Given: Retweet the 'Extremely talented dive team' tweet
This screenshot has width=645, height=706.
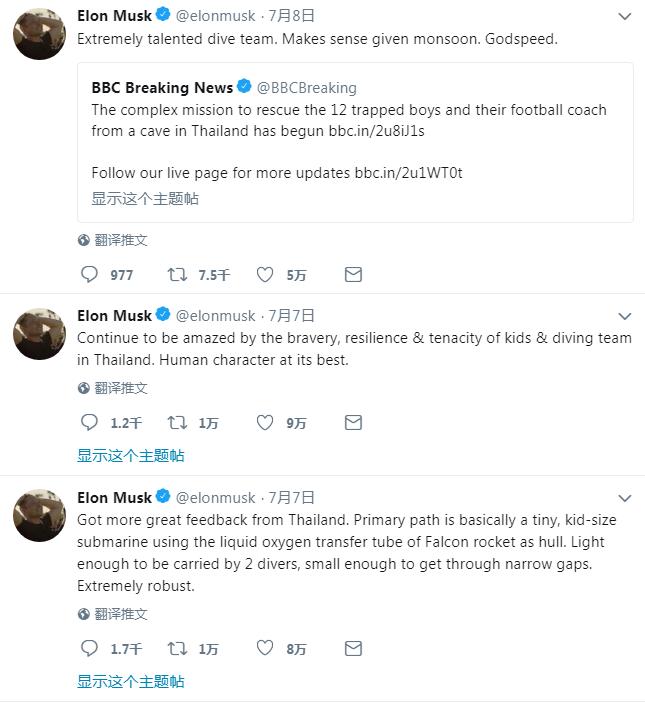Looking at the screenshot, I should click(177, 274).
